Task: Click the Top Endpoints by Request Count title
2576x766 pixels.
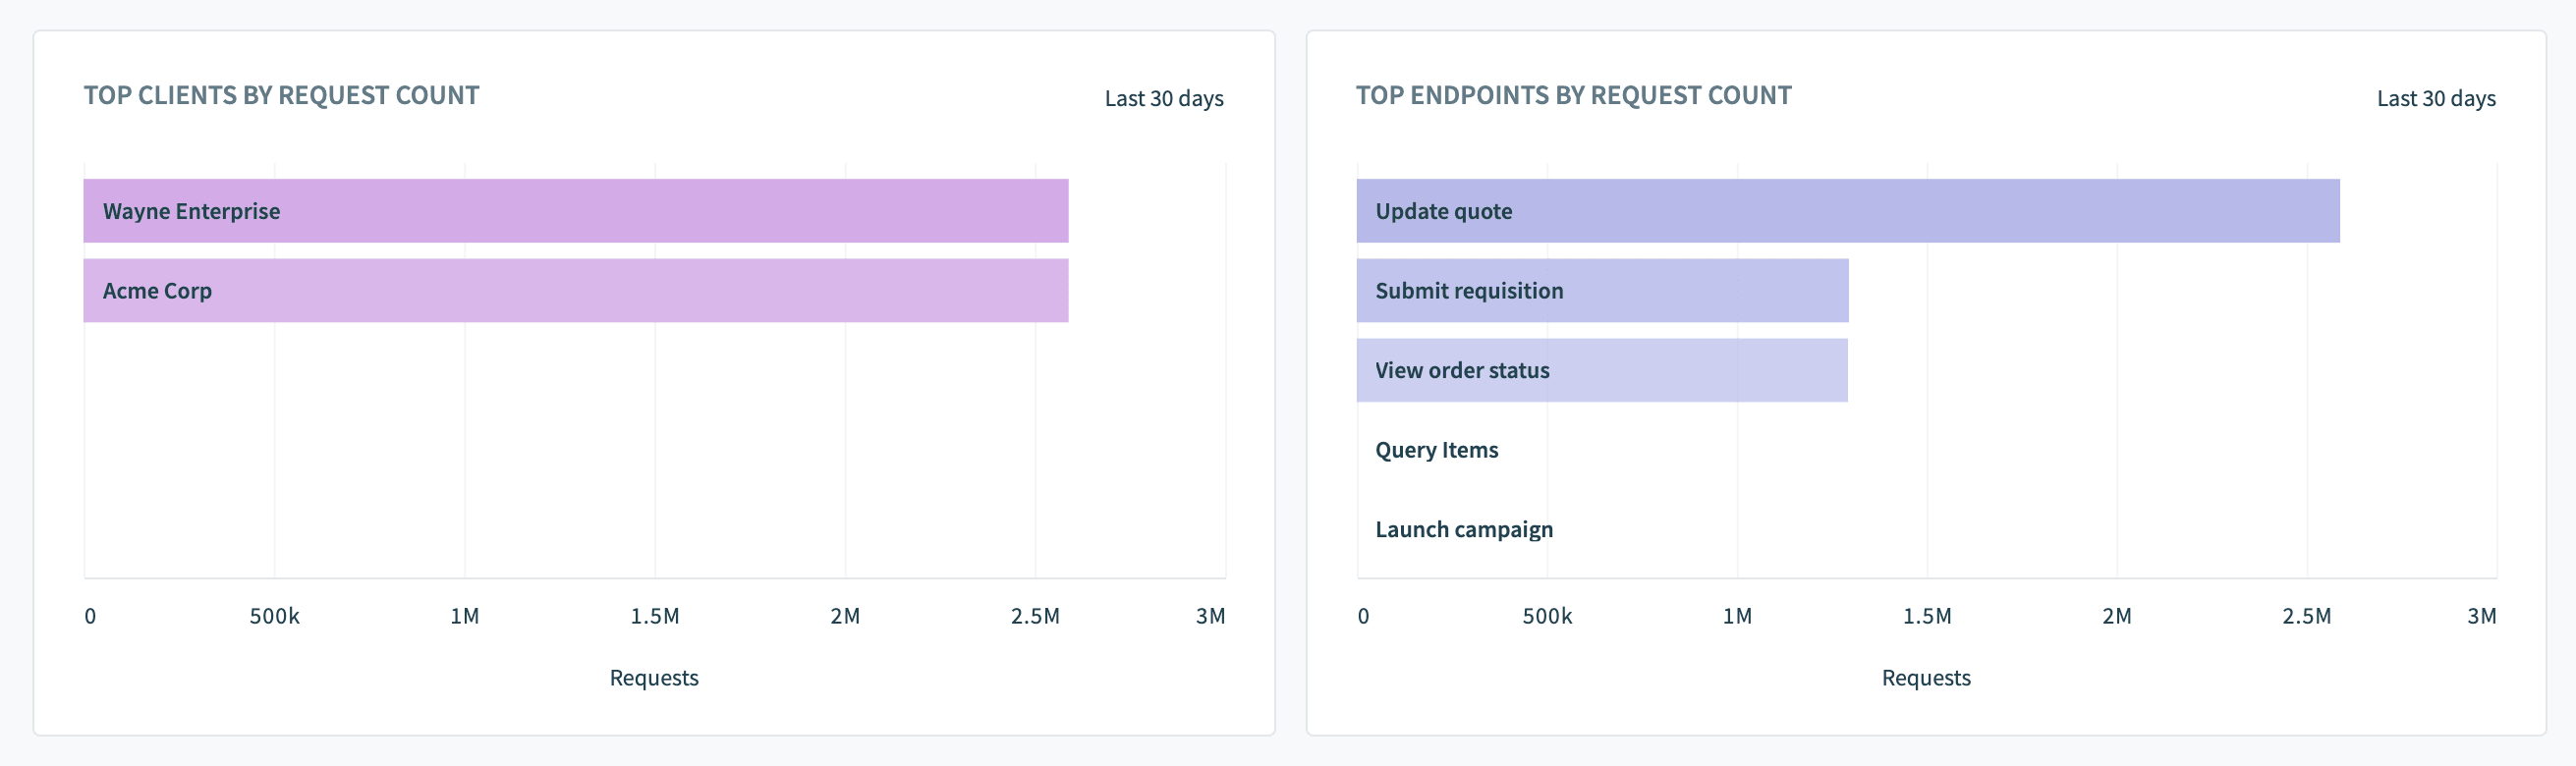Action: pos(1573,96)
